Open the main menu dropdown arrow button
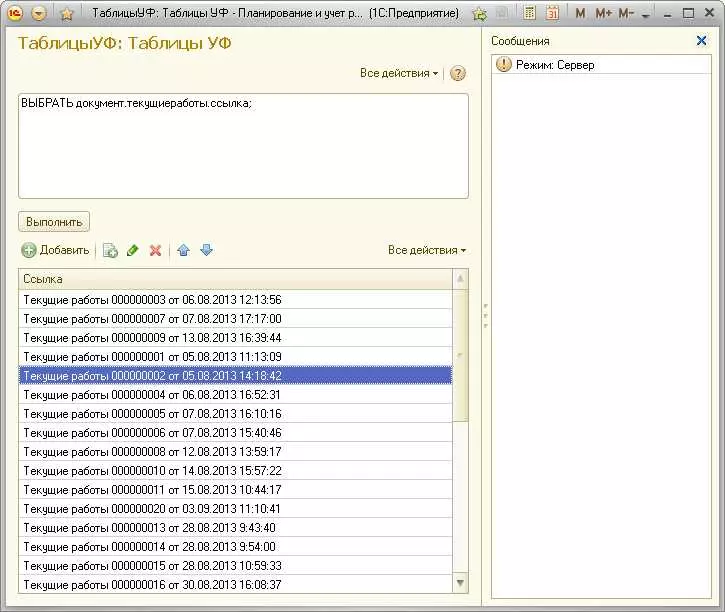The image size is (725, 612). pyautogui.click(x=39, y=14)
